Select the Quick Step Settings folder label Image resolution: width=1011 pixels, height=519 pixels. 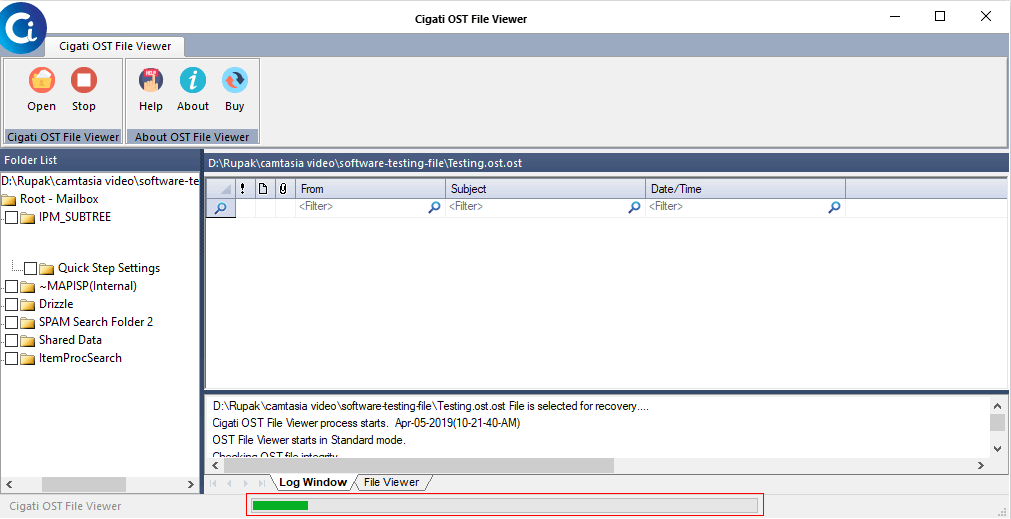click(109, 268)
